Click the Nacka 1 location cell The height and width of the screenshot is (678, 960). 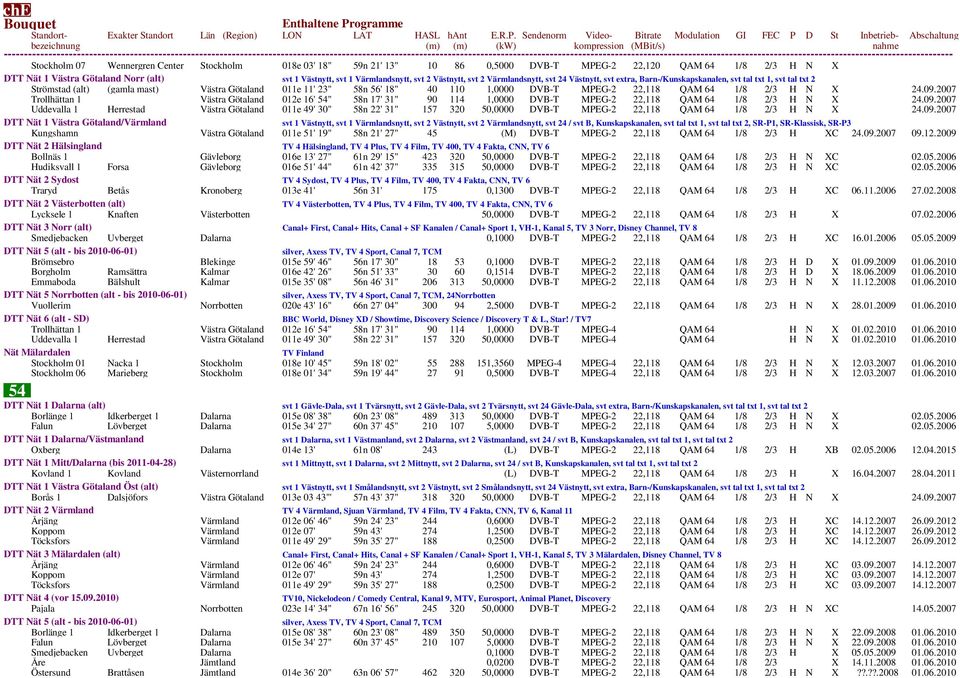point(123,363)
